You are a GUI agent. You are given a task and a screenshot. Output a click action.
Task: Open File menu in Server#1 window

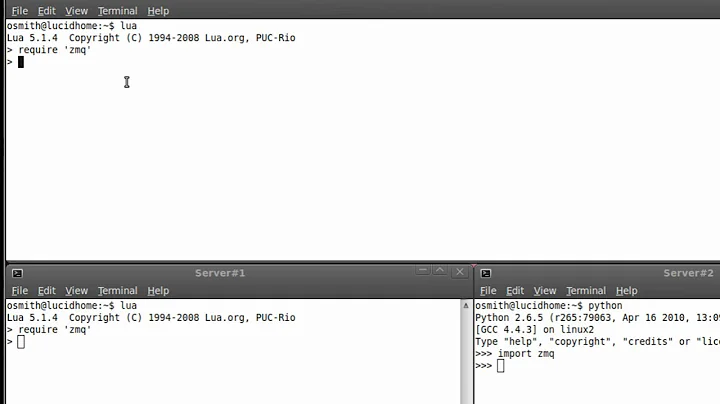pos(20,291)
